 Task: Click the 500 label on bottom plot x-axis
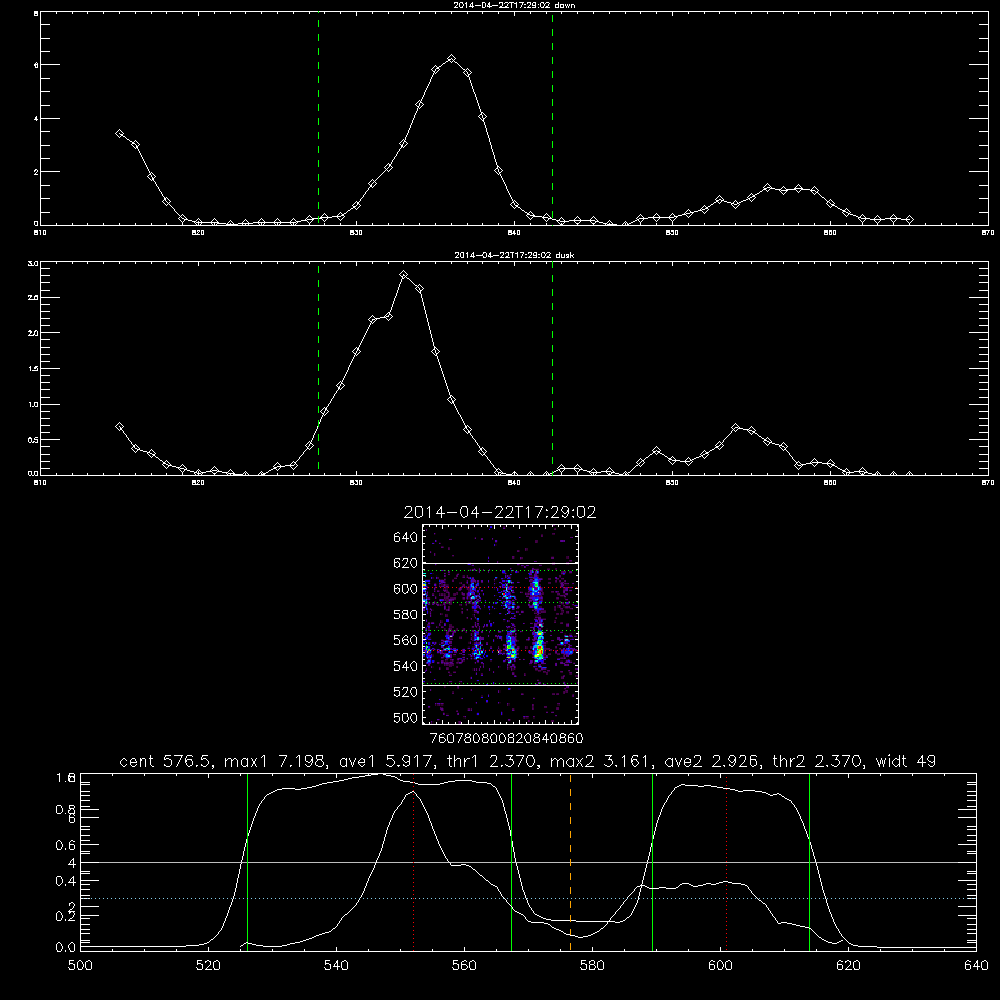80,966
